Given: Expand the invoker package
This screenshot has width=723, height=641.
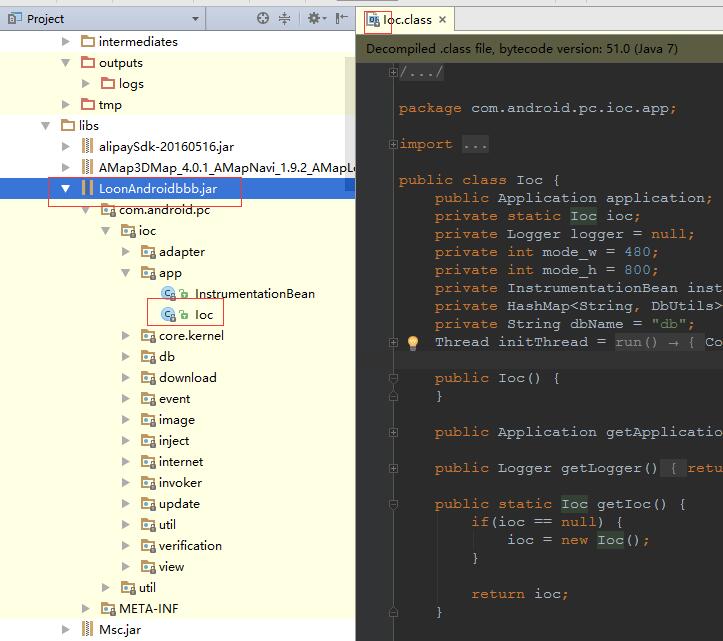Looking at the screenshot, I should tap(125, 482).
